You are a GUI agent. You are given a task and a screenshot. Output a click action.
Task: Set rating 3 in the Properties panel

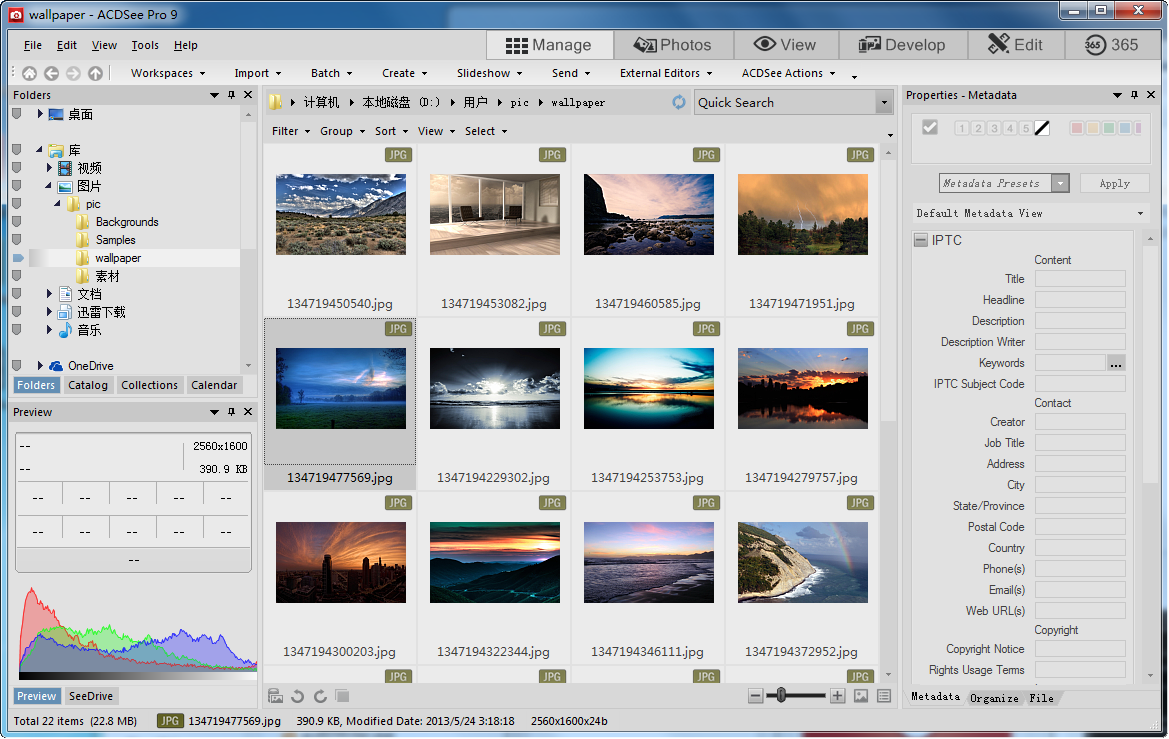click(x=994, y=128)
